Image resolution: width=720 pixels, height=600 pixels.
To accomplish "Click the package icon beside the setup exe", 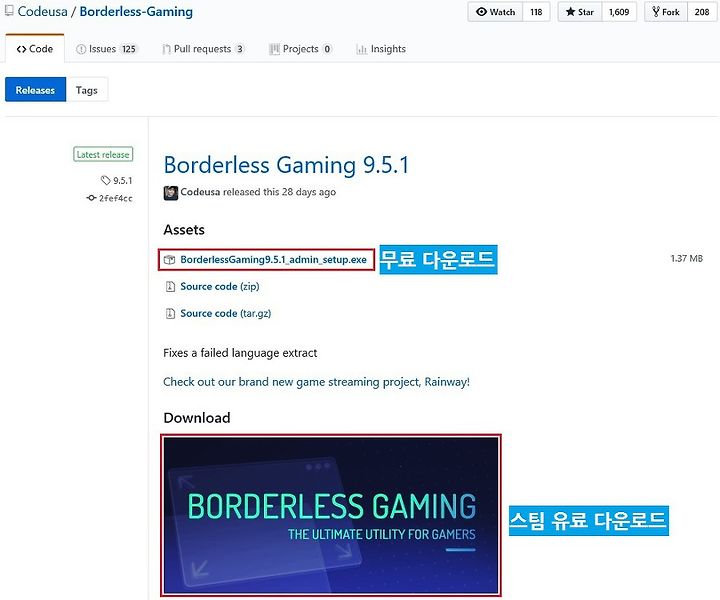I will point(170,260).
